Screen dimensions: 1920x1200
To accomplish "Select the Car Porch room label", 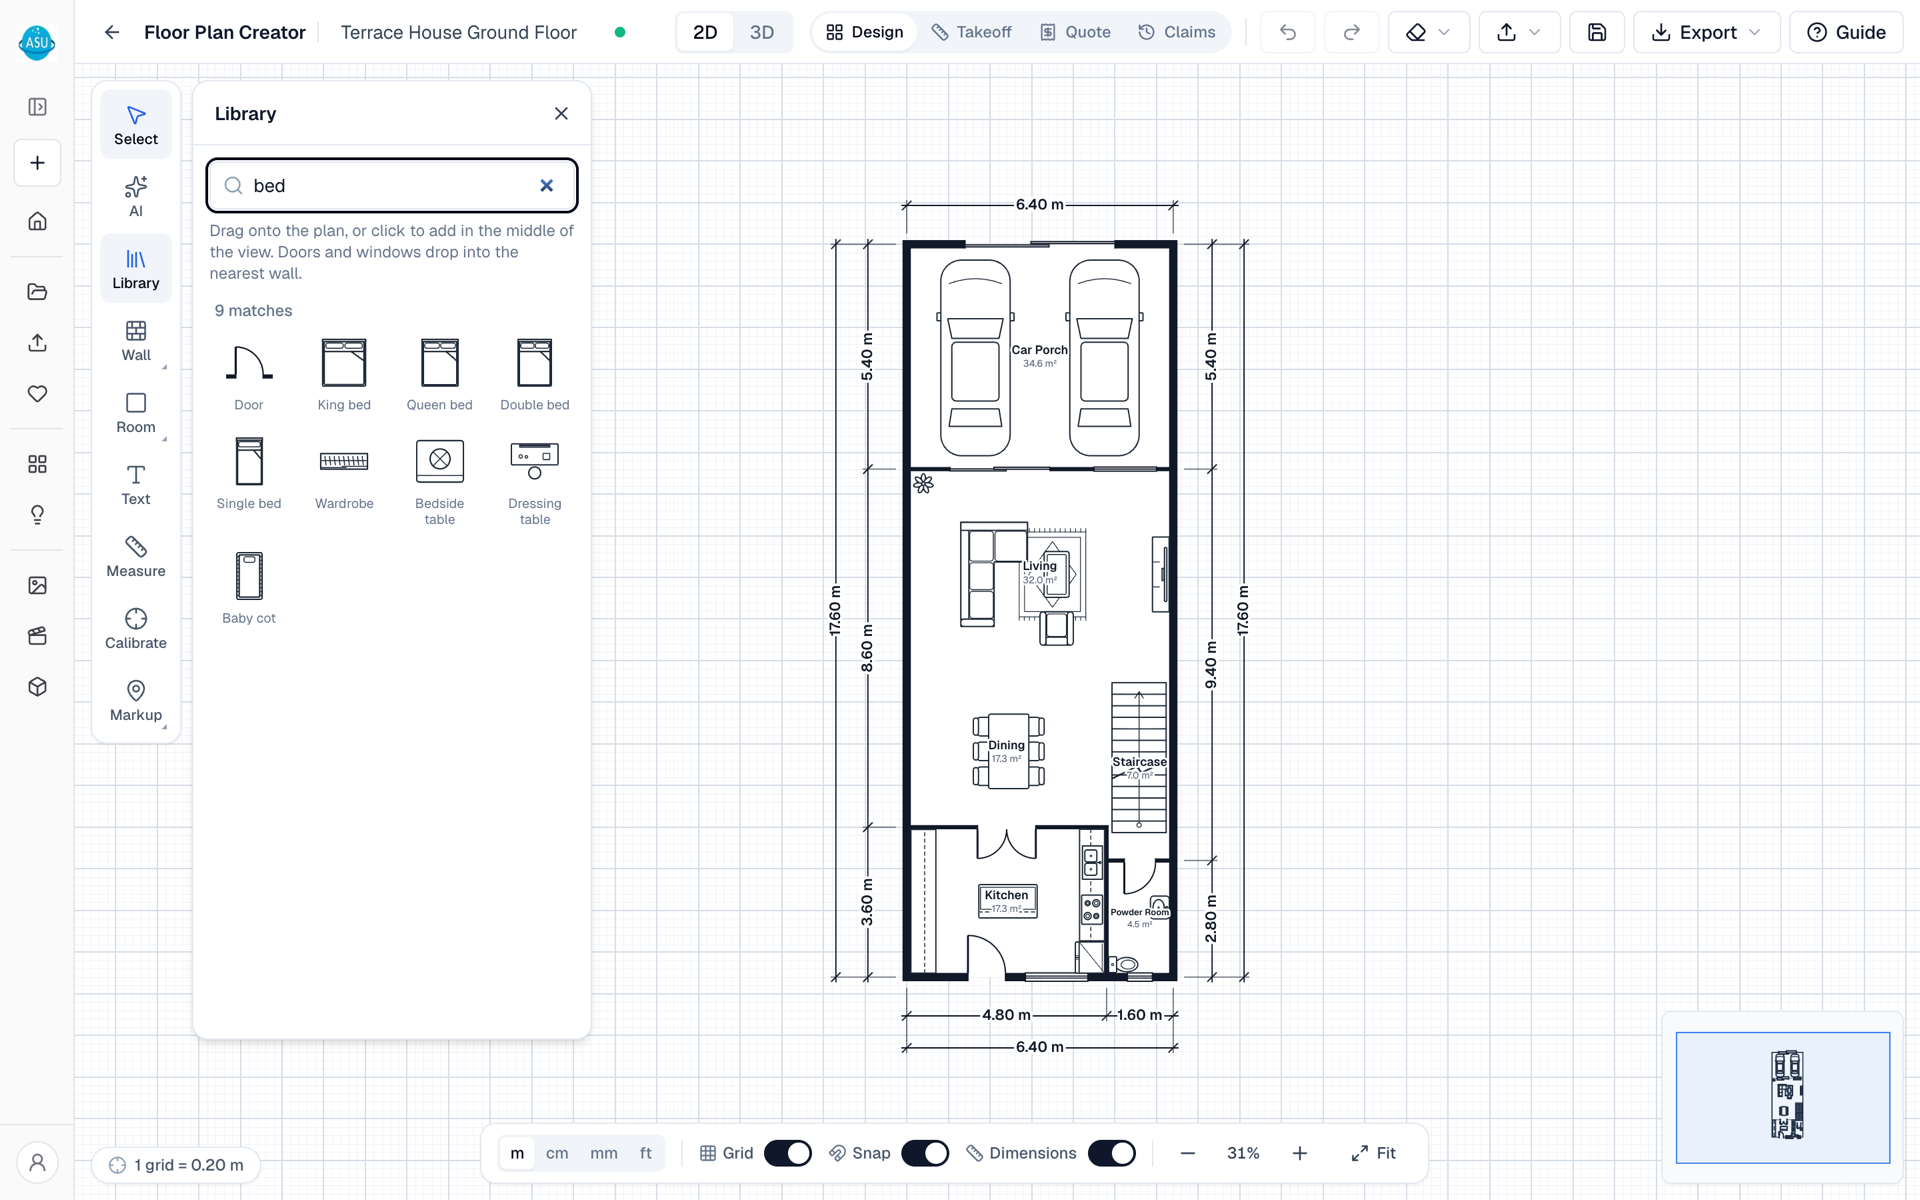I will coord(1039,350).
